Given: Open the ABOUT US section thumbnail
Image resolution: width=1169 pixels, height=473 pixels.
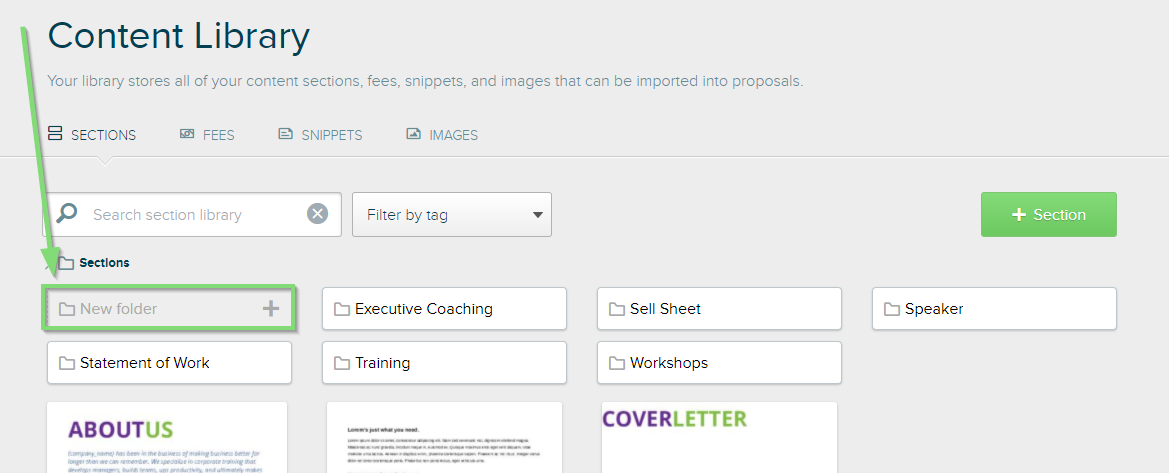Looking at the screenshot, I should (x=167, y=437).
